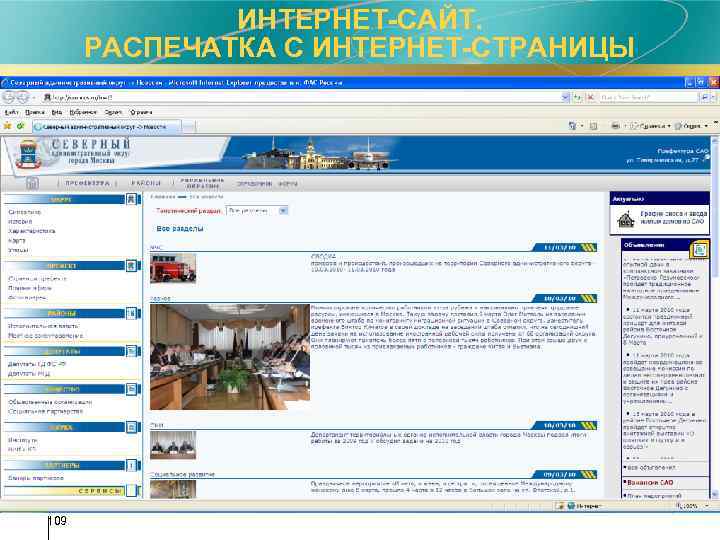Open the address bar history dropdown
This screenshot has width=720, height=540.
565,97
